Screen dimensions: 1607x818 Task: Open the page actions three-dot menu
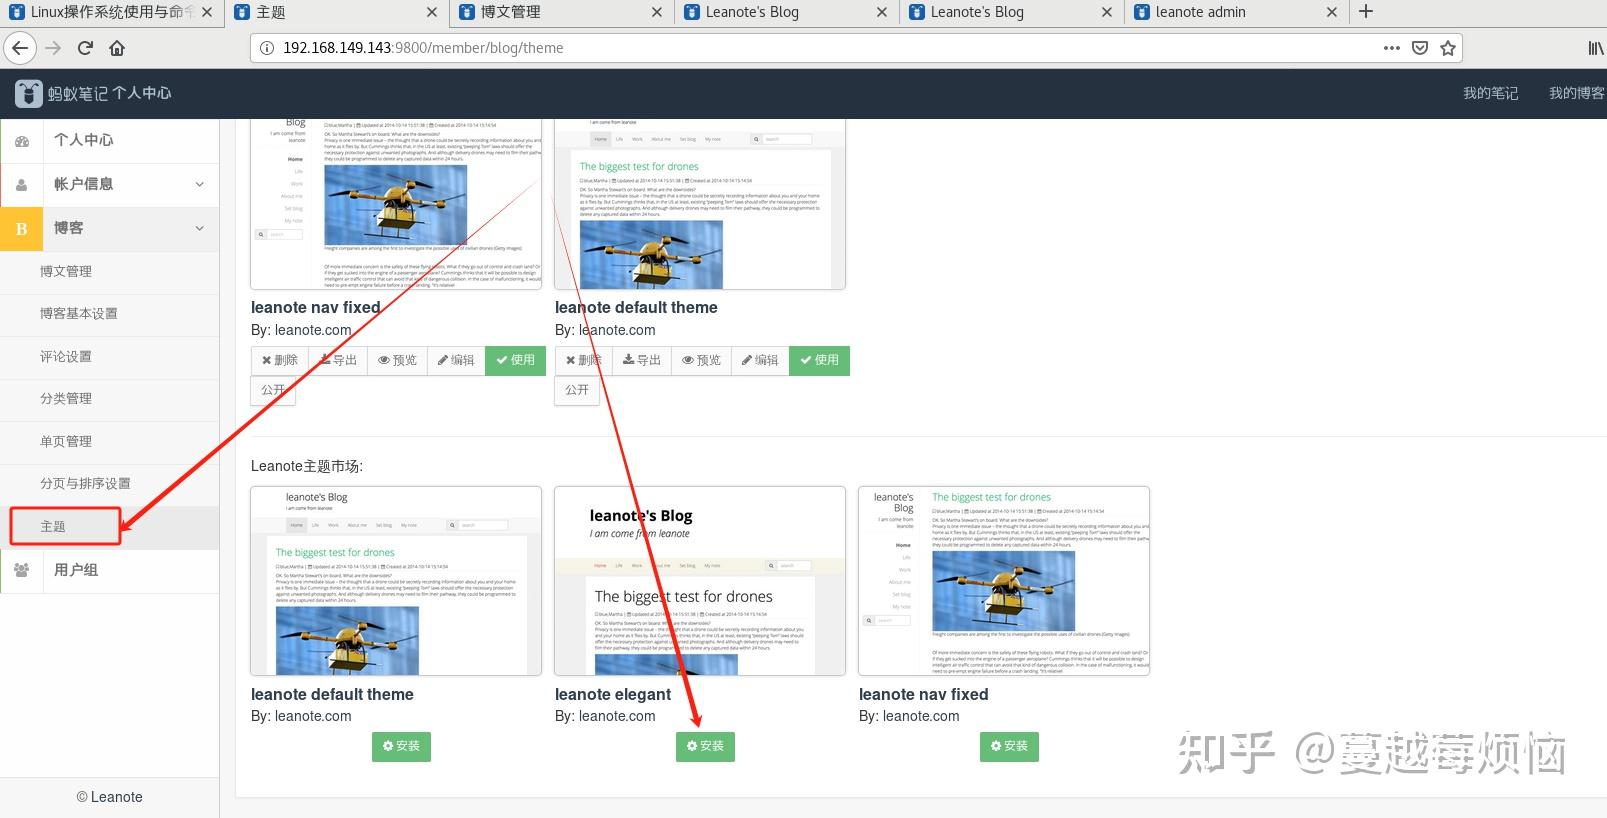[x=1391, y=48]
